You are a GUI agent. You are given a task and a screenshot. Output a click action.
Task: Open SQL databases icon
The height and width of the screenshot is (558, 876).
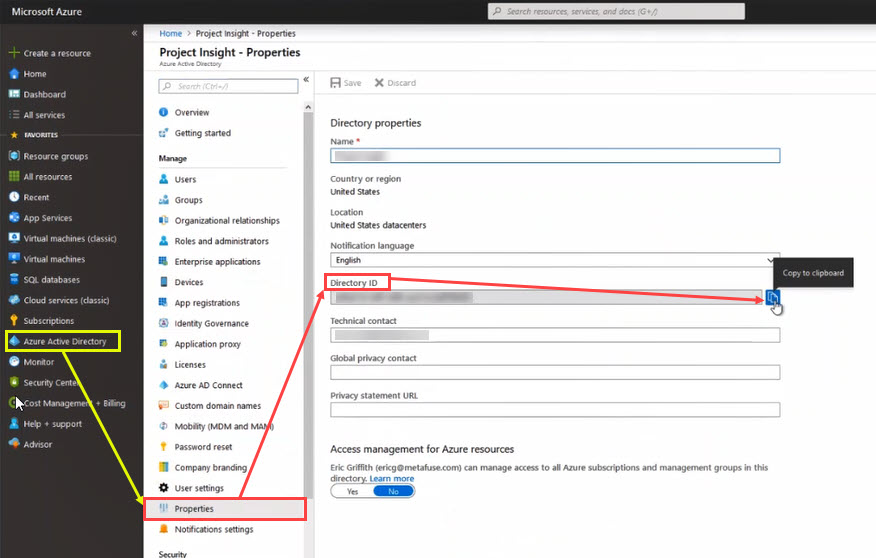click(x=14, y=279)
